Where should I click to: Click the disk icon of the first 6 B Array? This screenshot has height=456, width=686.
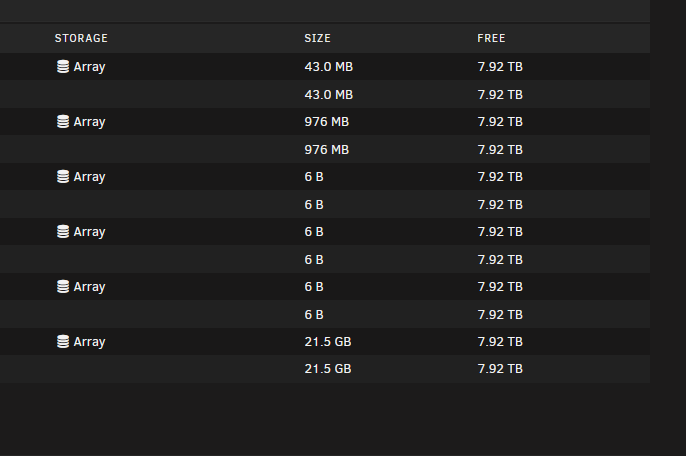pos(63,176)
